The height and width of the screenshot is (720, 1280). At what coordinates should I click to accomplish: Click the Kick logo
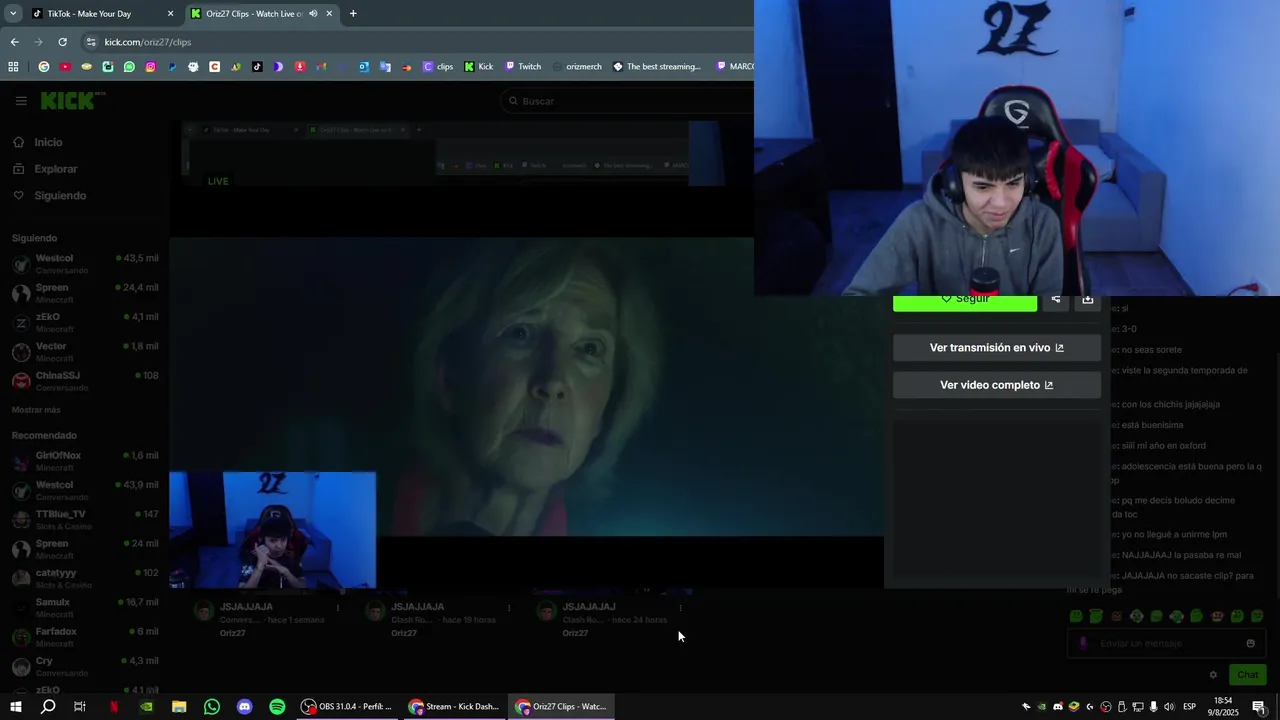[x=70, y=100]
